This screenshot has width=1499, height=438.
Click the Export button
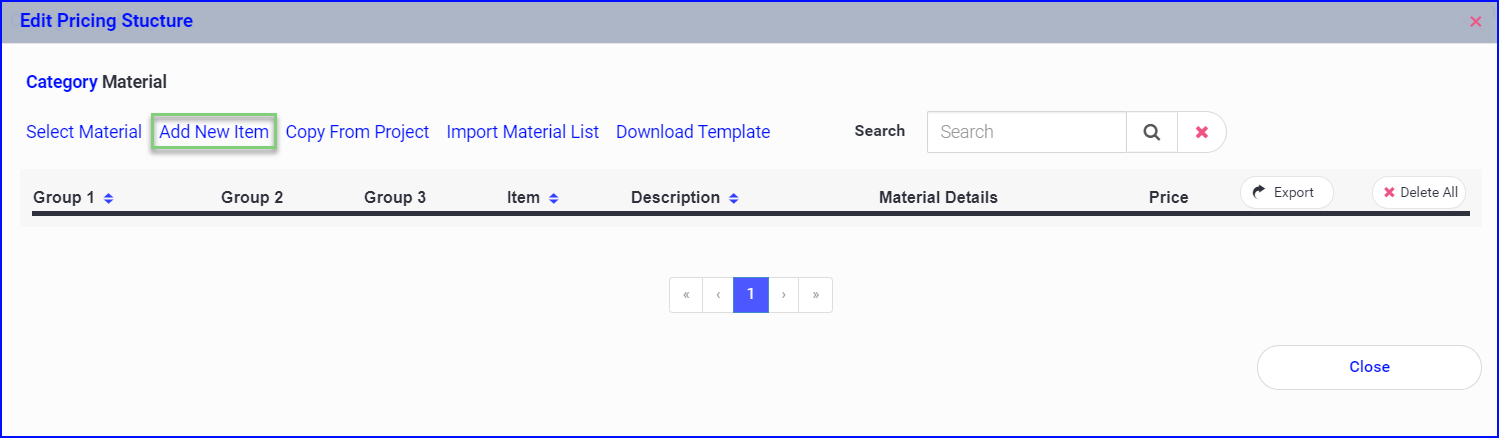[x=1286, y=192]
